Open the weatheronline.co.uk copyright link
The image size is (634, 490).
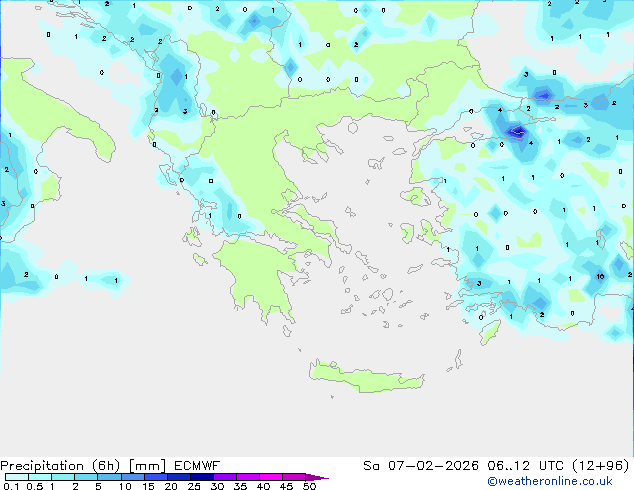(549, 481)
